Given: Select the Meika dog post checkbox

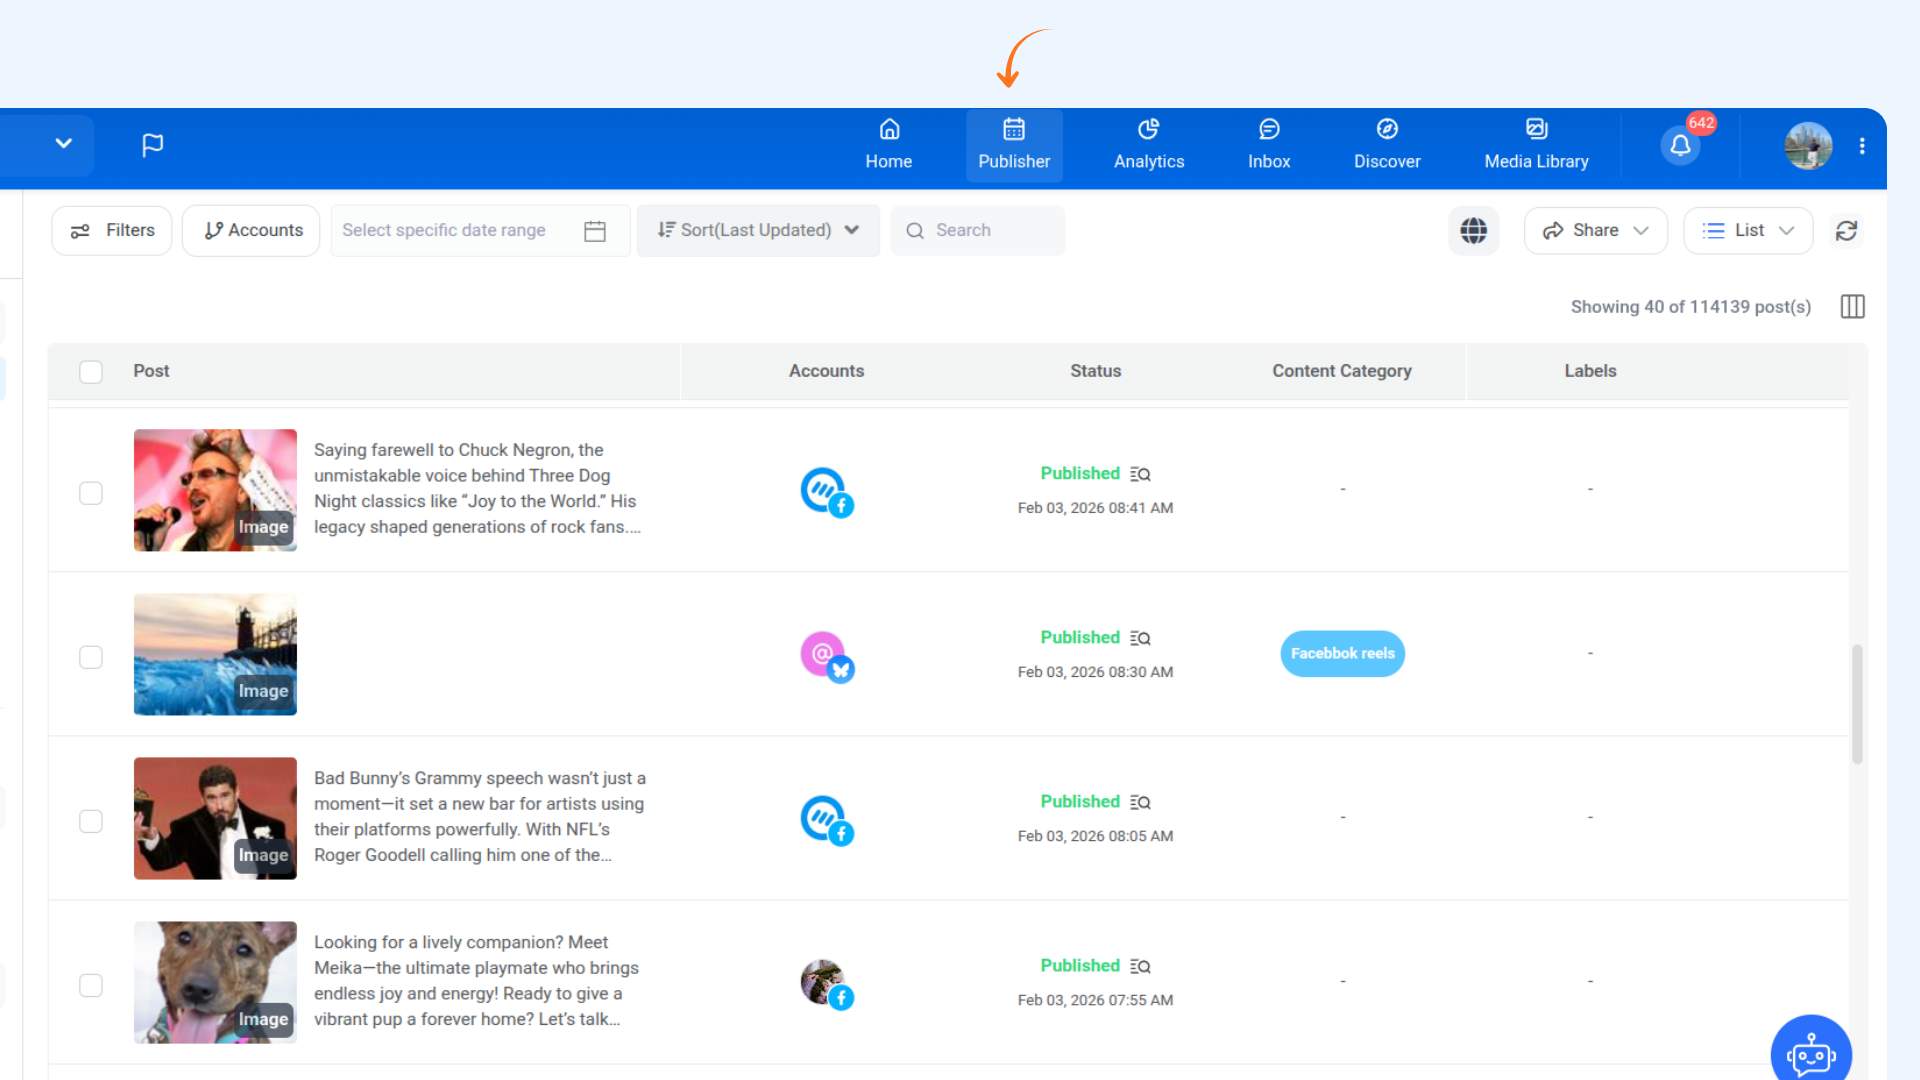Looking at the screenshot, I should point(91,985).
